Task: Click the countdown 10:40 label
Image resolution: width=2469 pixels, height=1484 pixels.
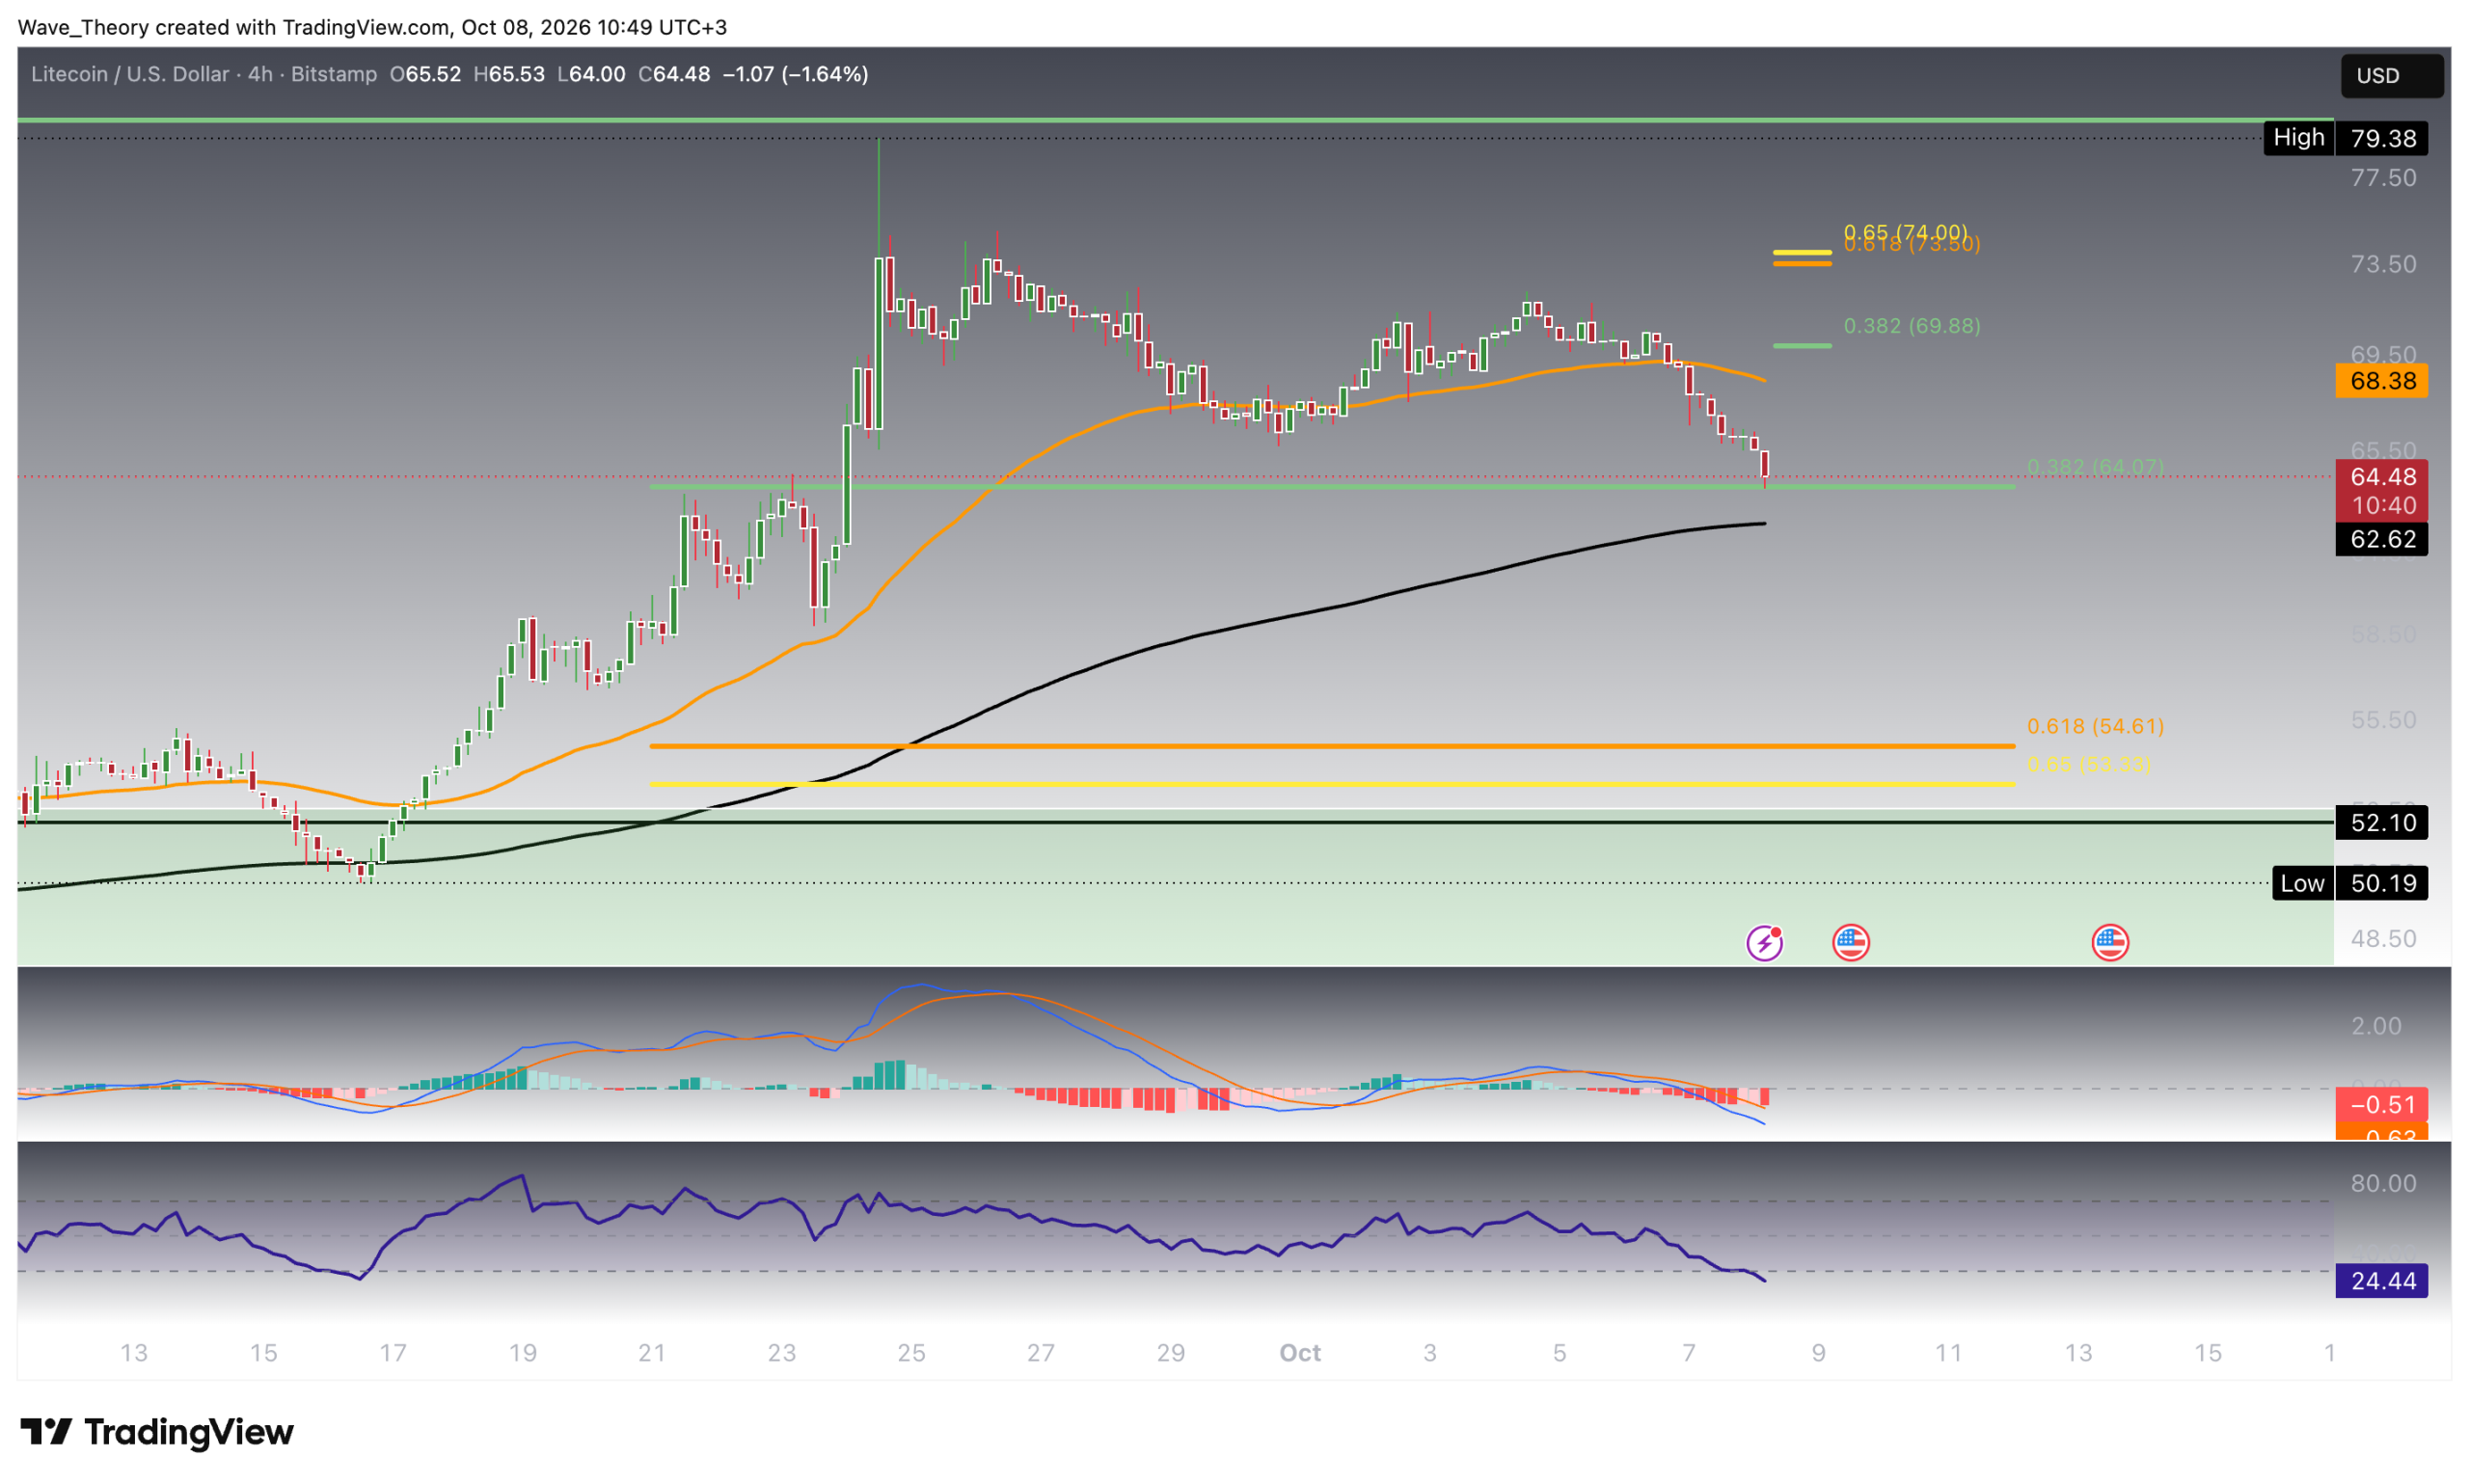Action: click(2381, 506)
